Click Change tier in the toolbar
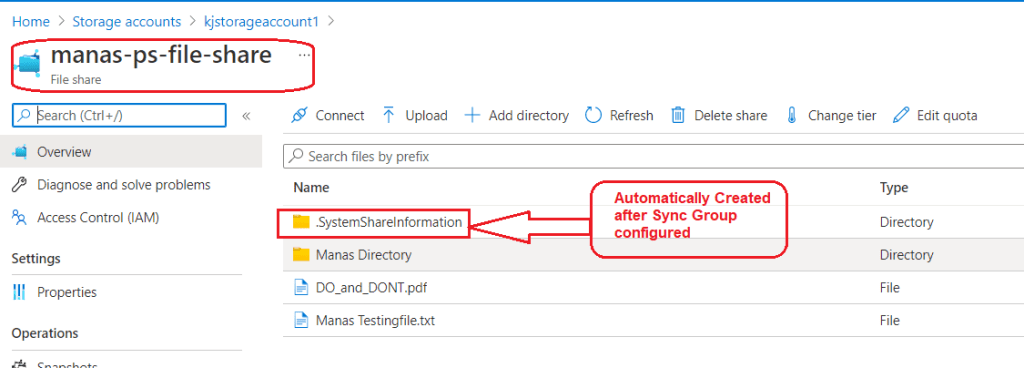 (831, 115)
